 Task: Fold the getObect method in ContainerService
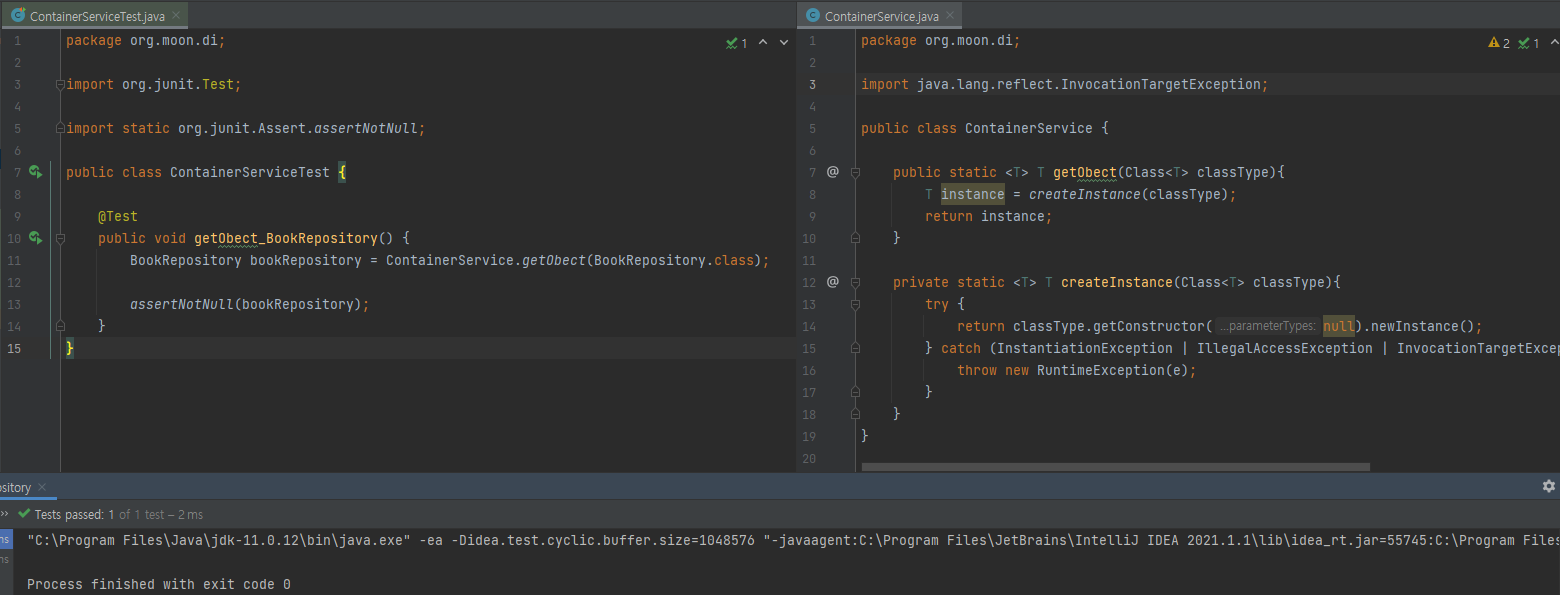855,172
